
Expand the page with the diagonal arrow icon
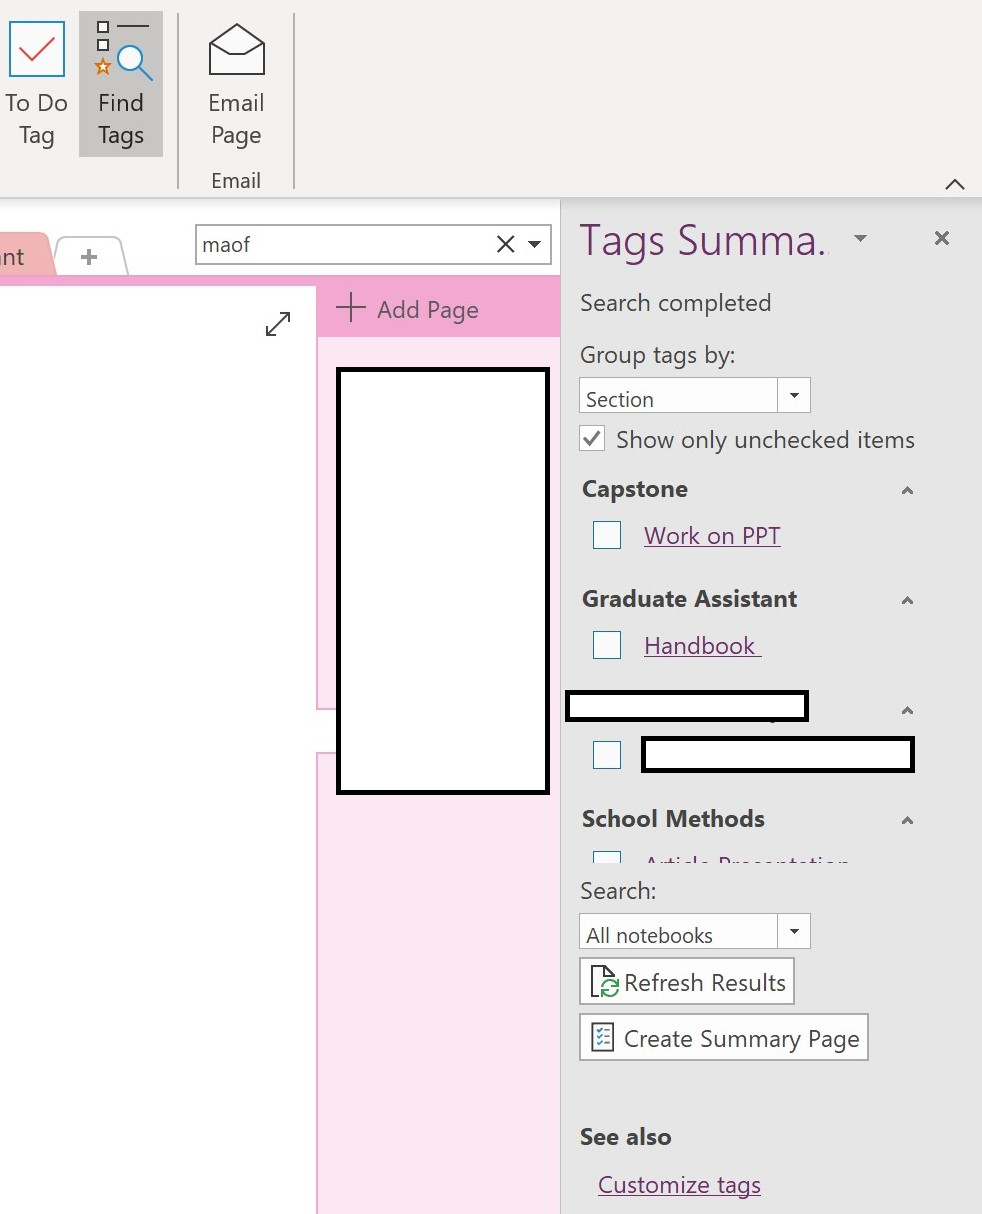277,323
